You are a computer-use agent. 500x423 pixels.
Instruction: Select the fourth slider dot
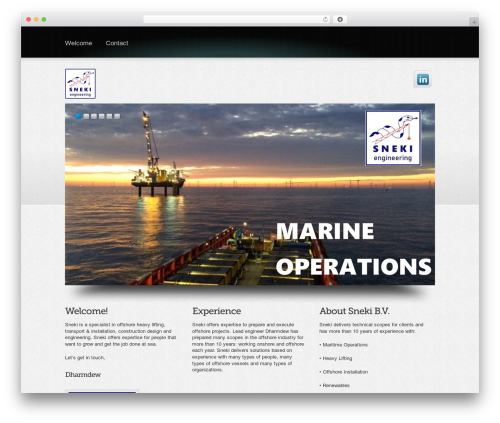tap(102, 116)
